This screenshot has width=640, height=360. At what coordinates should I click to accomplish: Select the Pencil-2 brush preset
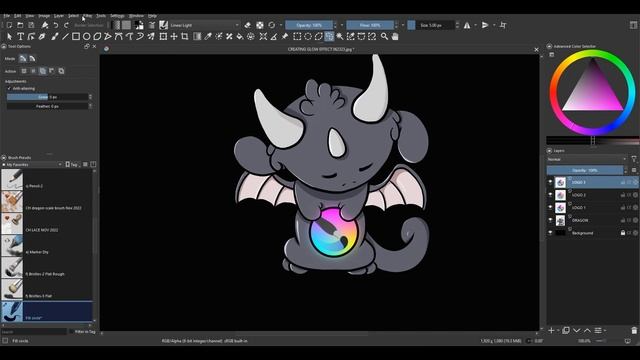click(x=47, y=180)
